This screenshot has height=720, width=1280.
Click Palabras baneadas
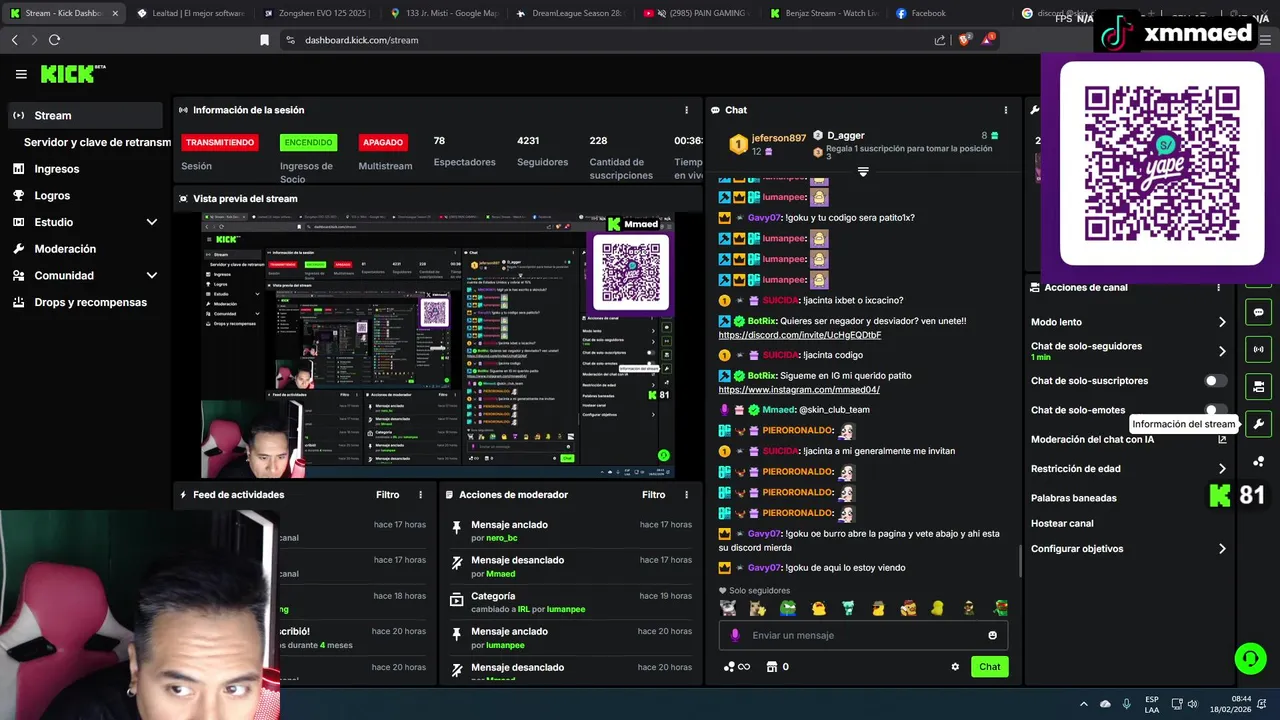coord(1074,498)
